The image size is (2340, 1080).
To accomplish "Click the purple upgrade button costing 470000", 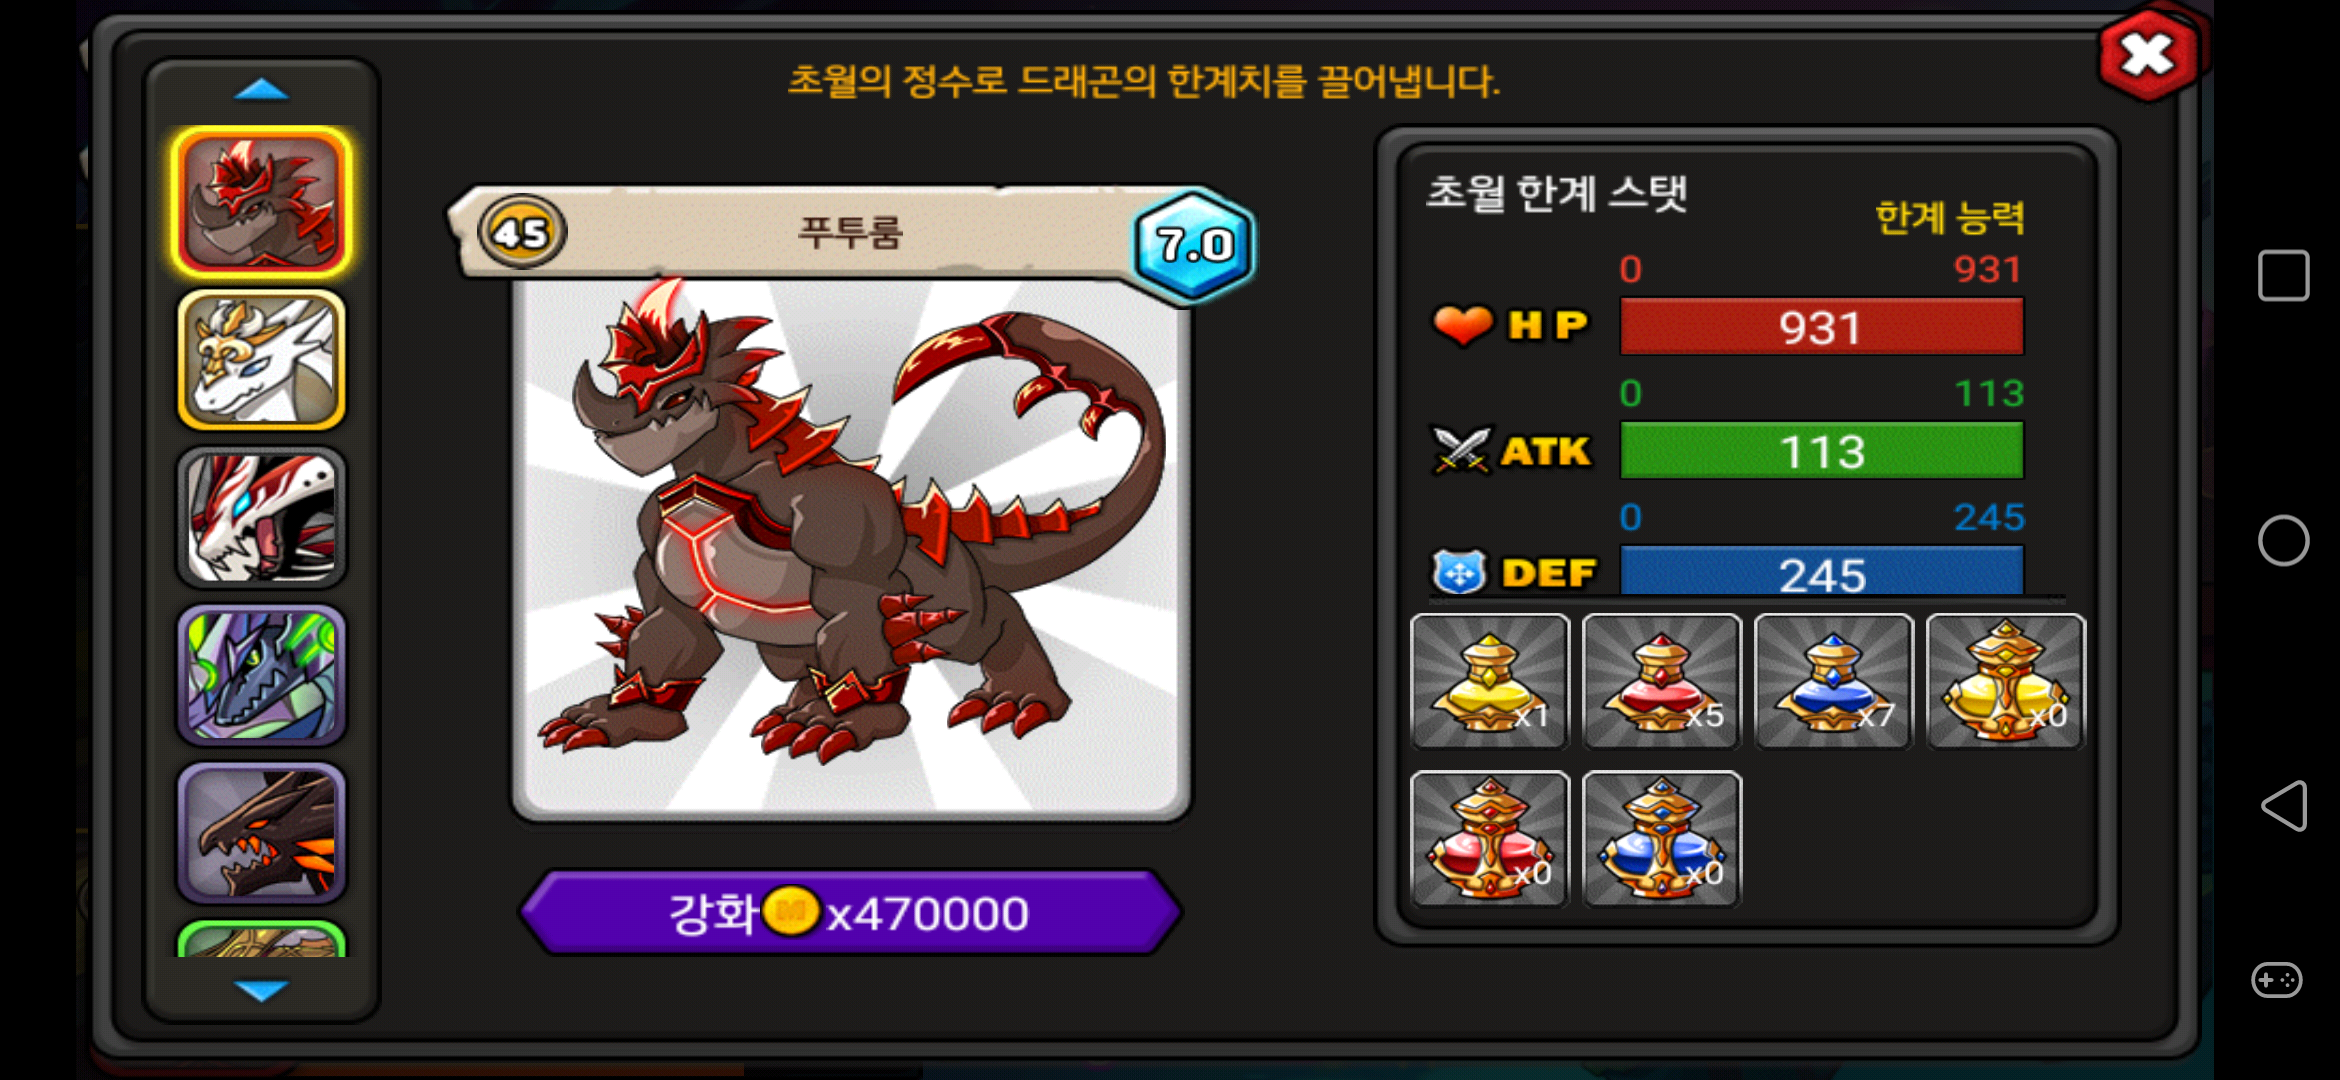I will point(850,913).
